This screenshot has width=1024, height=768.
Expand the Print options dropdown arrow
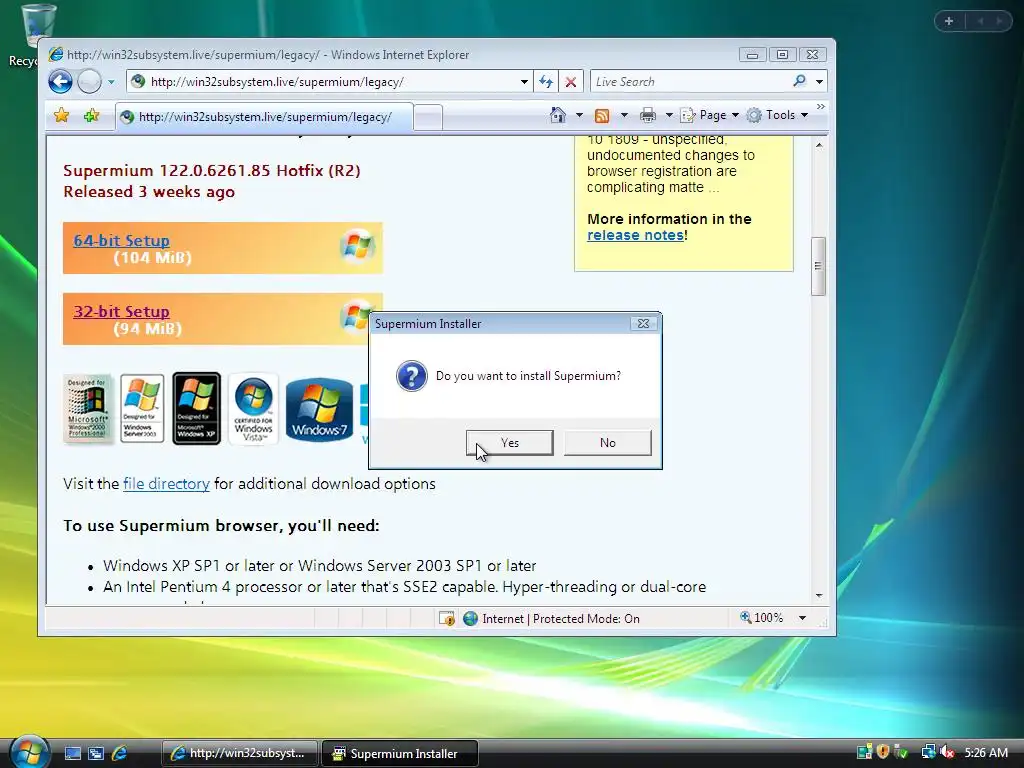pos(669,115)
